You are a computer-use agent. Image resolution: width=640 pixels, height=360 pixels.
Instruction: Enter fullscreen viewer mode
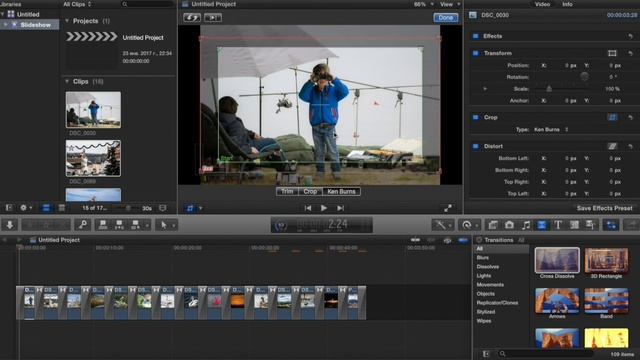(448, 208)
